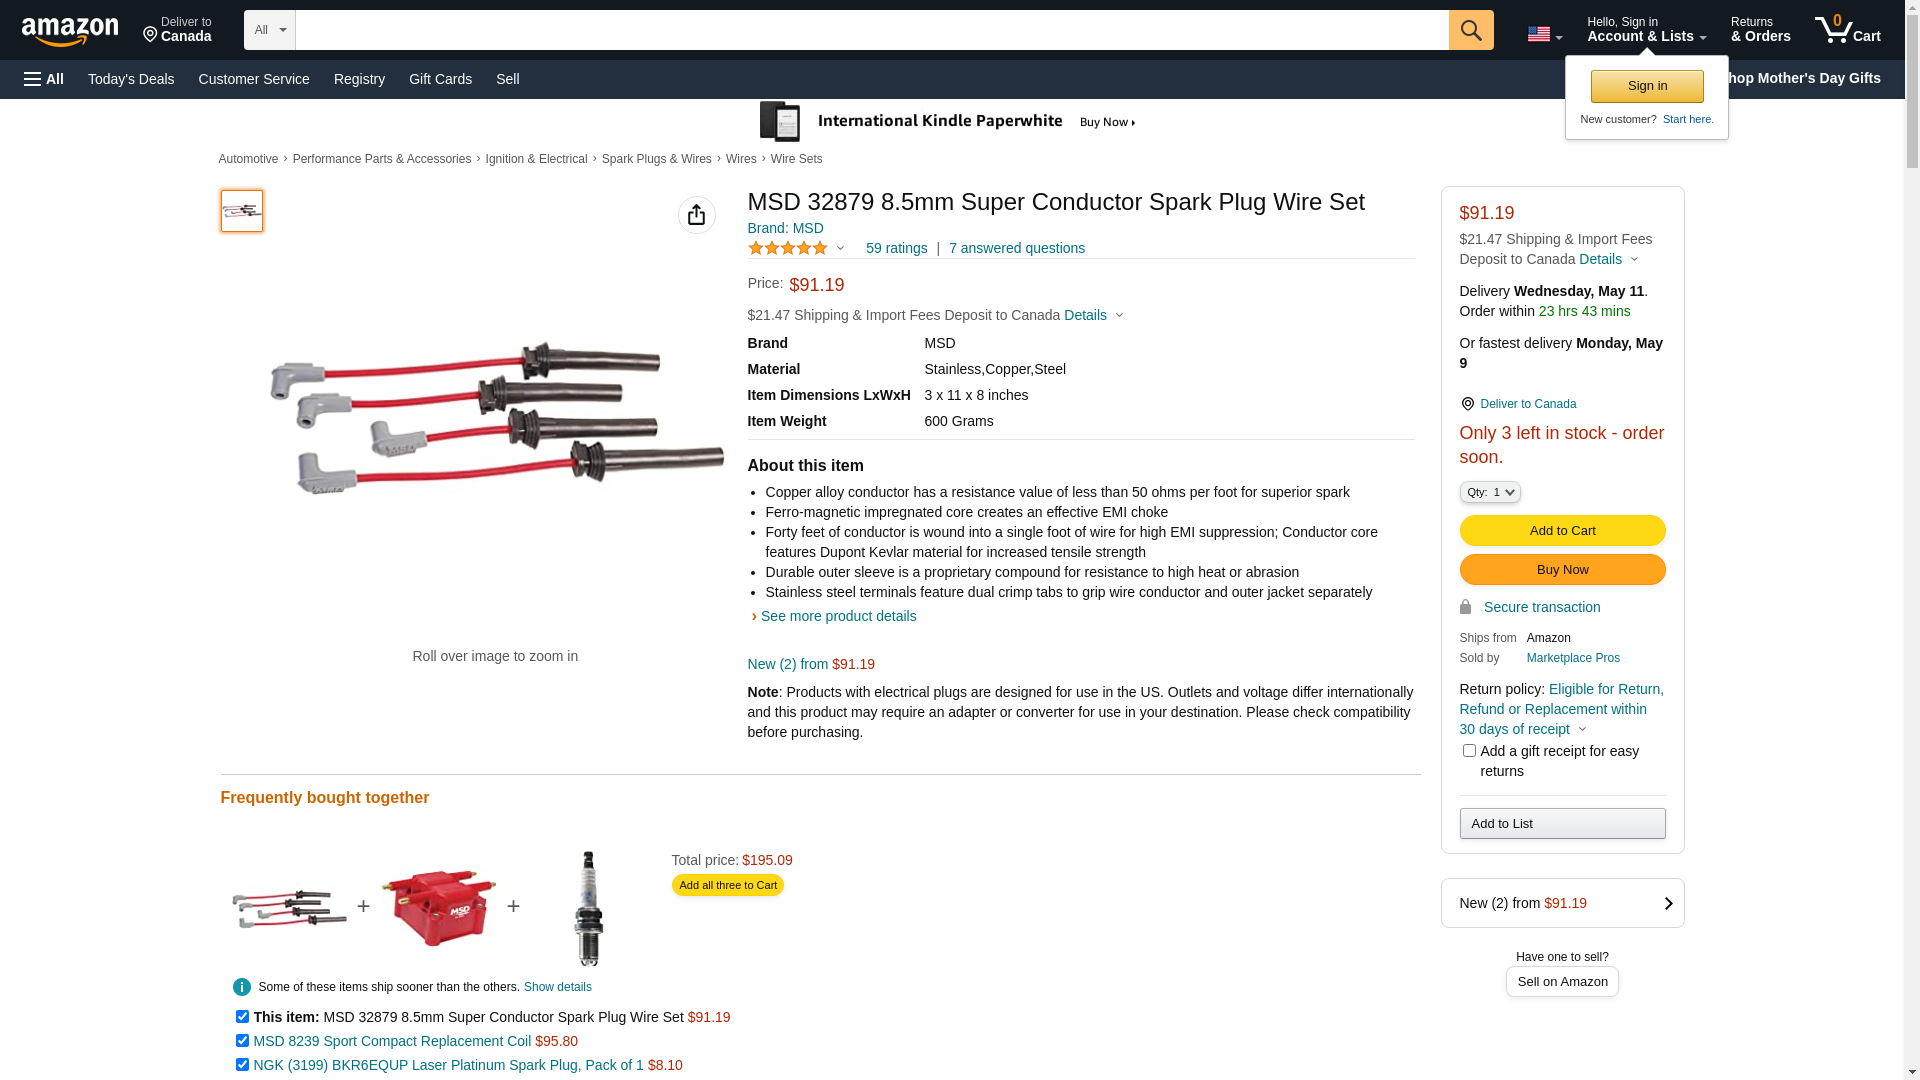The width and height of the screenshot is (1920, 1080).
Task: Uncheck the NGK Laser Platinum Spark Plug checkbox
Action: coord(242,1065)
